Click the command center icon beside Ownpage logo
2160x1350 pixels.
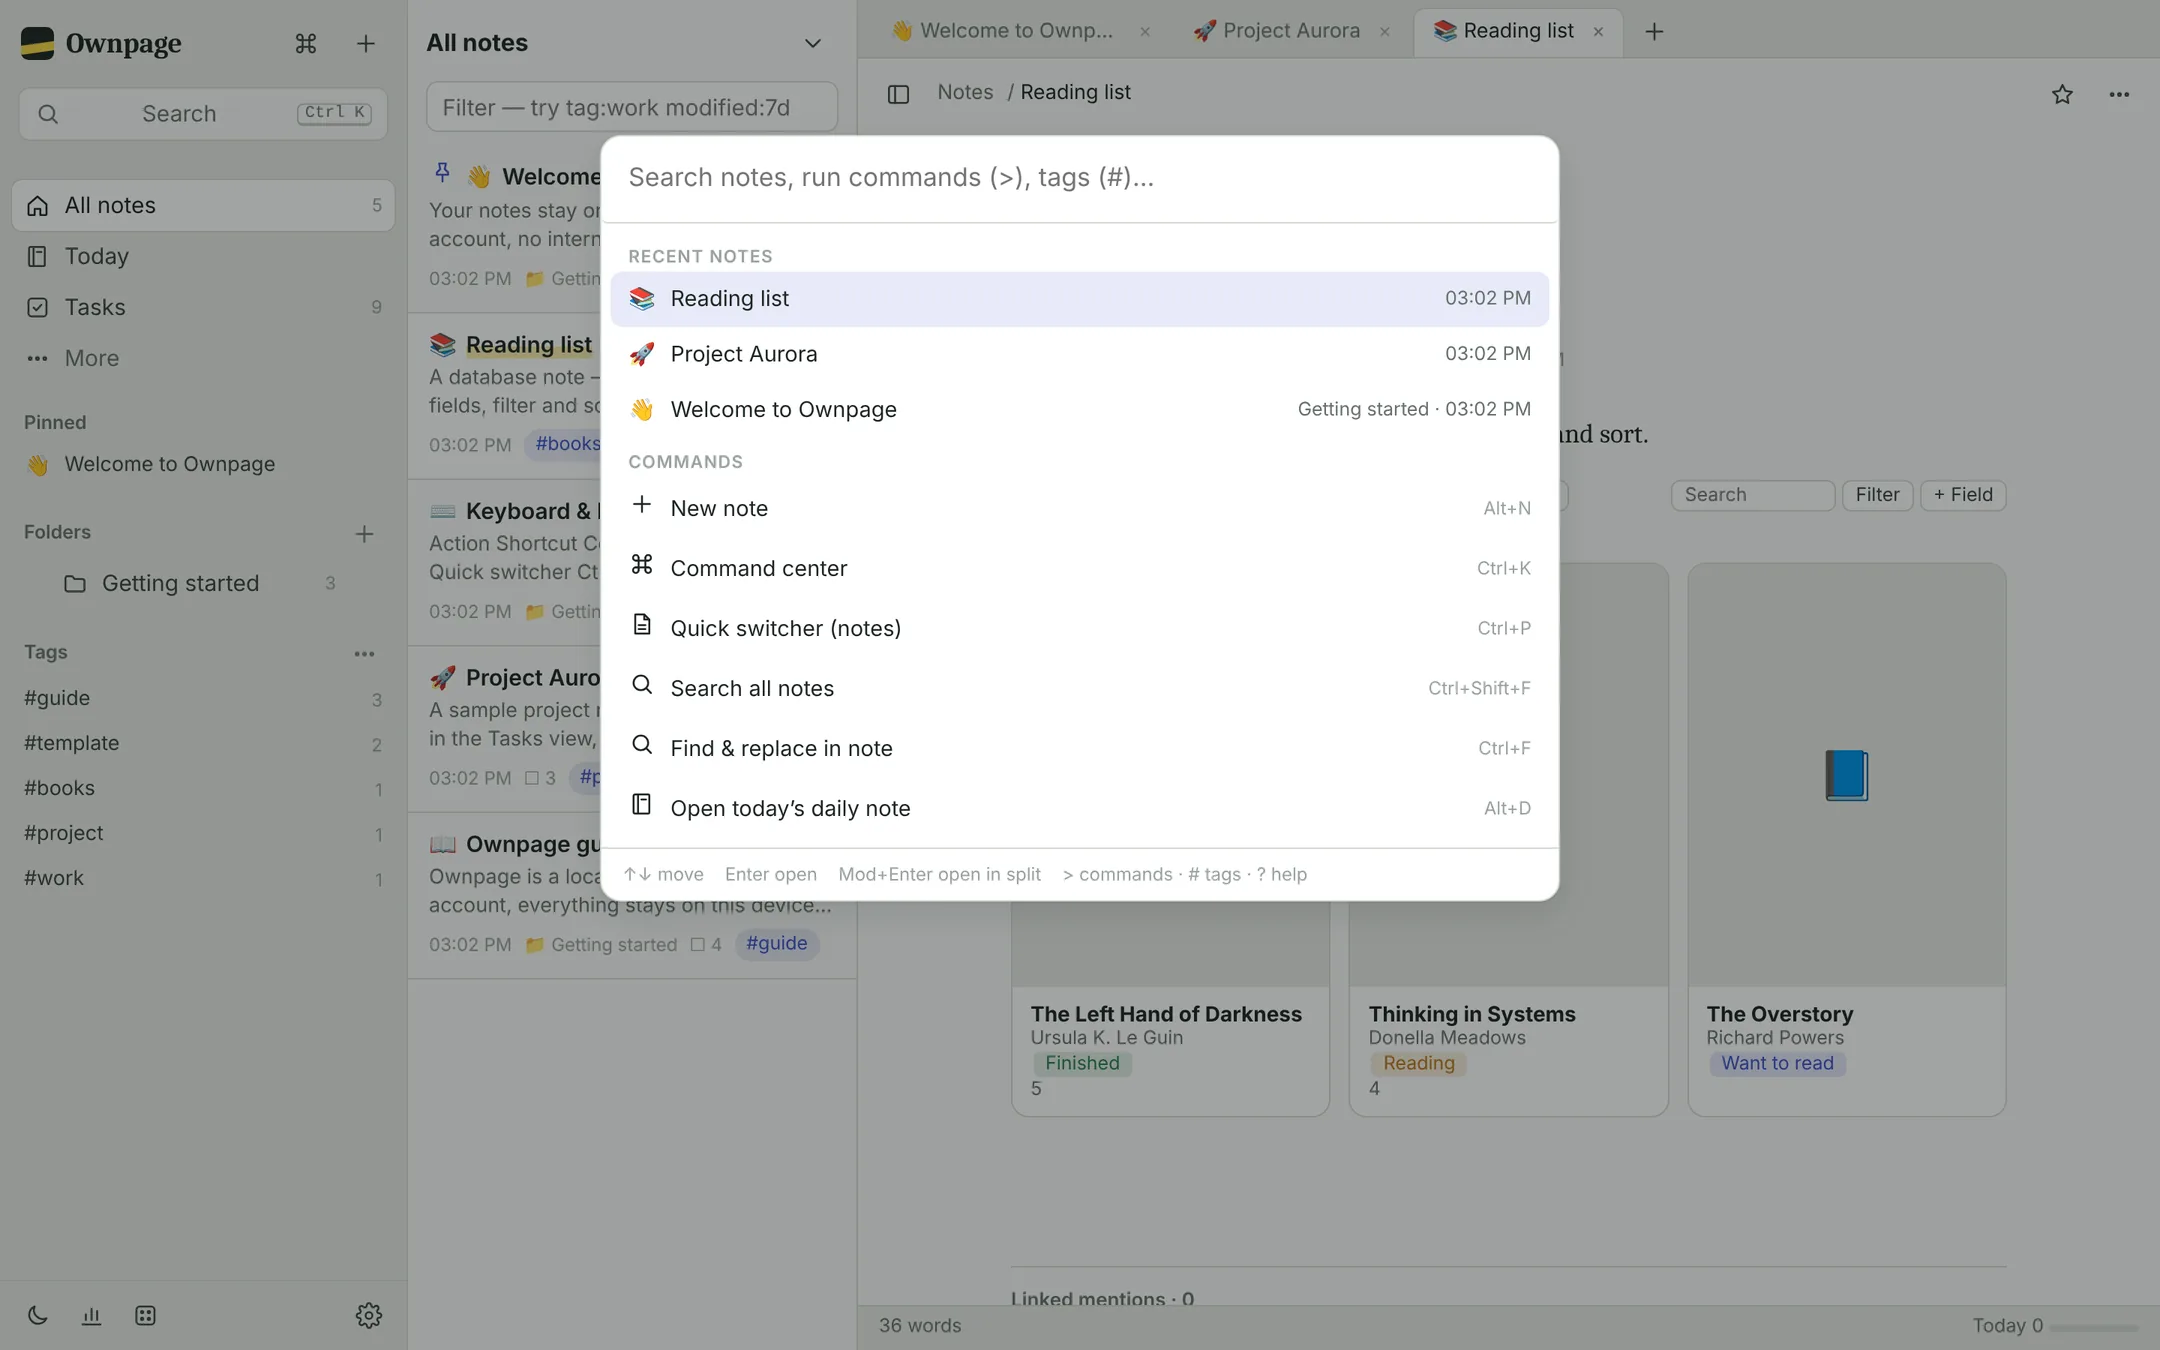tap(306, 43)
